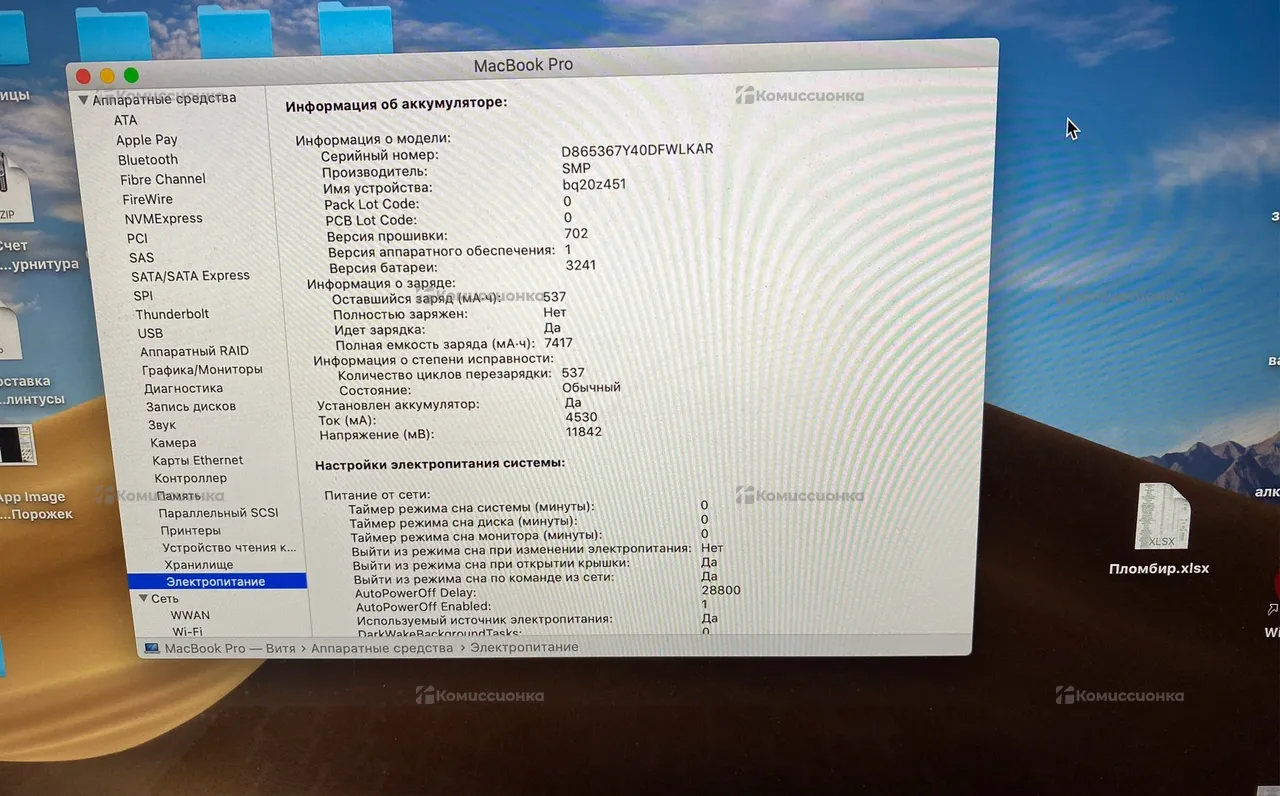Open Звук sidebar entry

[161, 425]
